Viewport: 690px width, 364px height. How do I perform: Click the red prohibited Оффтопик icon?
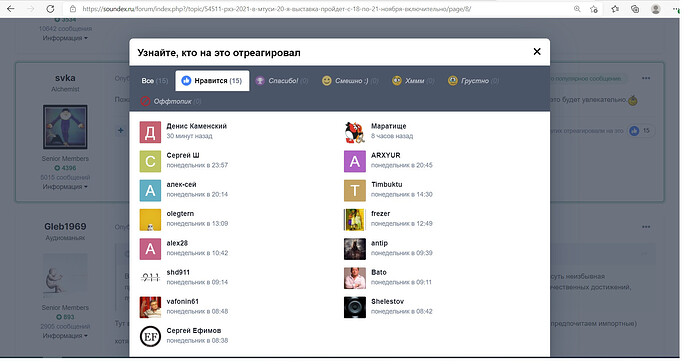pos(145,101)
